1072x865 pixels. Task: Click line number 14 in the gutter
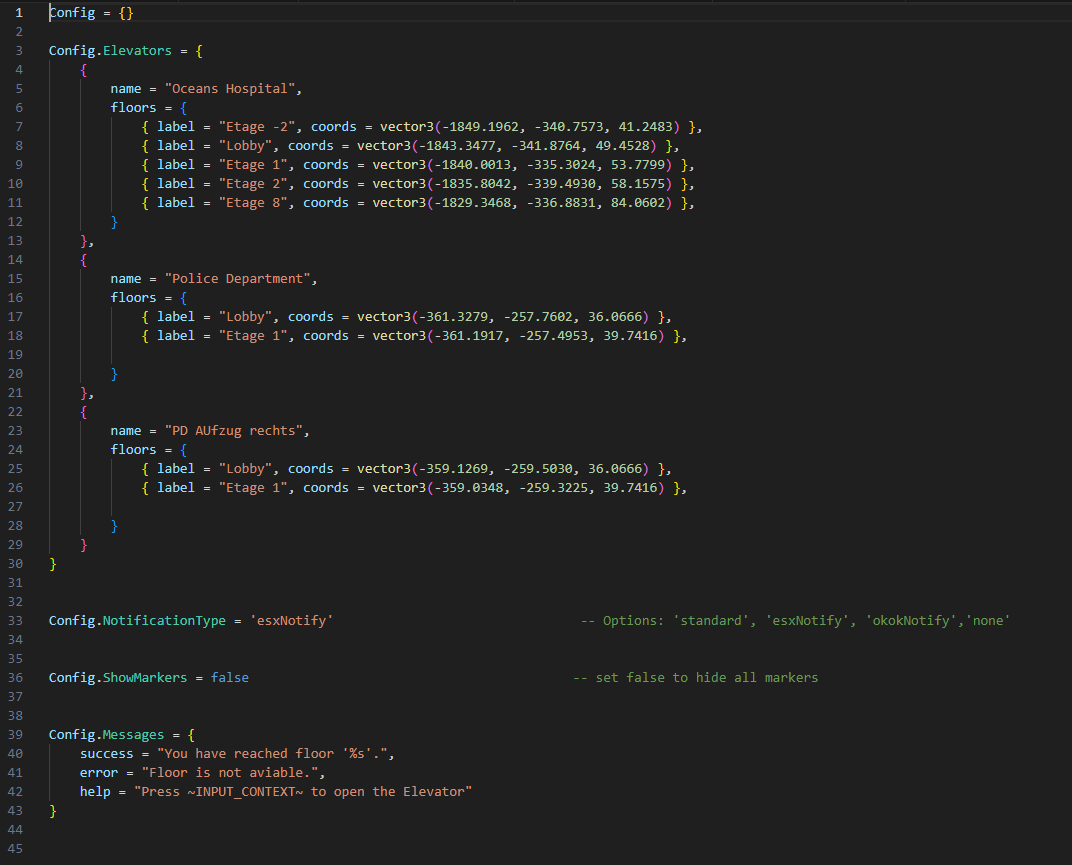(15, 260)
